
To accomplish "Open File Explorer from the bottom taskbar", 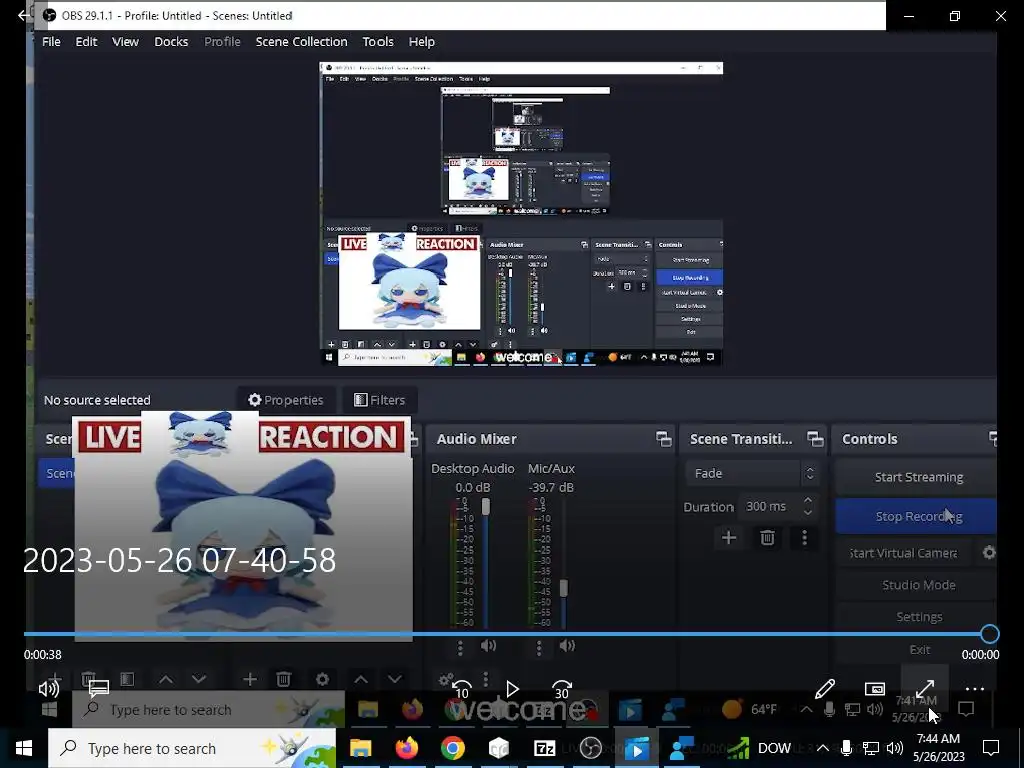I will point(360,748).
